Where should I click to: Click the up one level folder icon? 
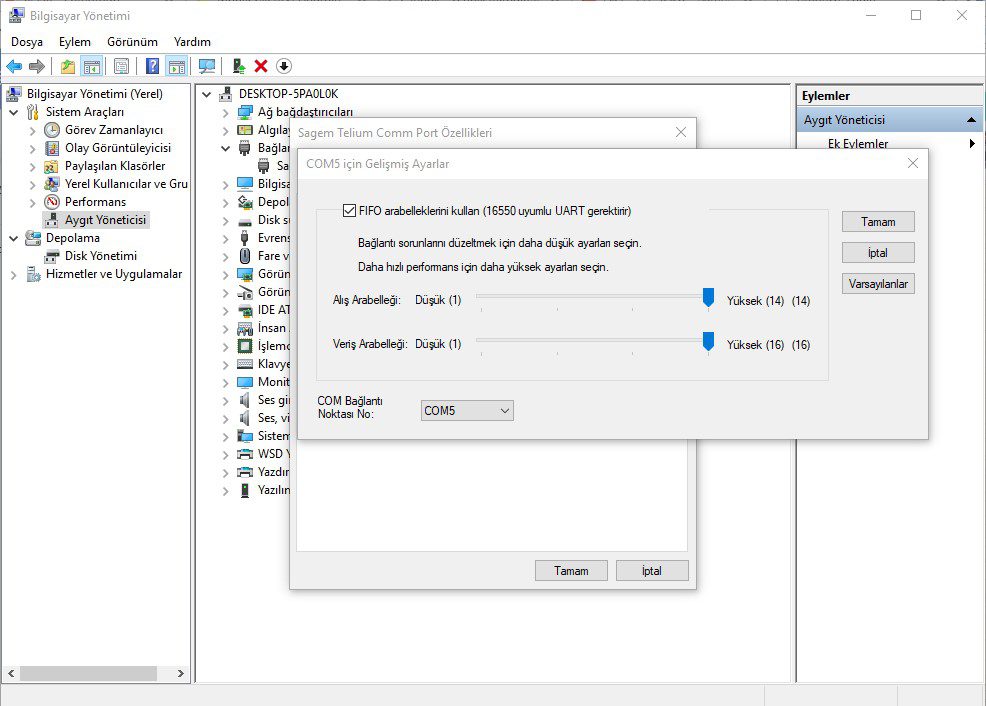click(67, 66)
